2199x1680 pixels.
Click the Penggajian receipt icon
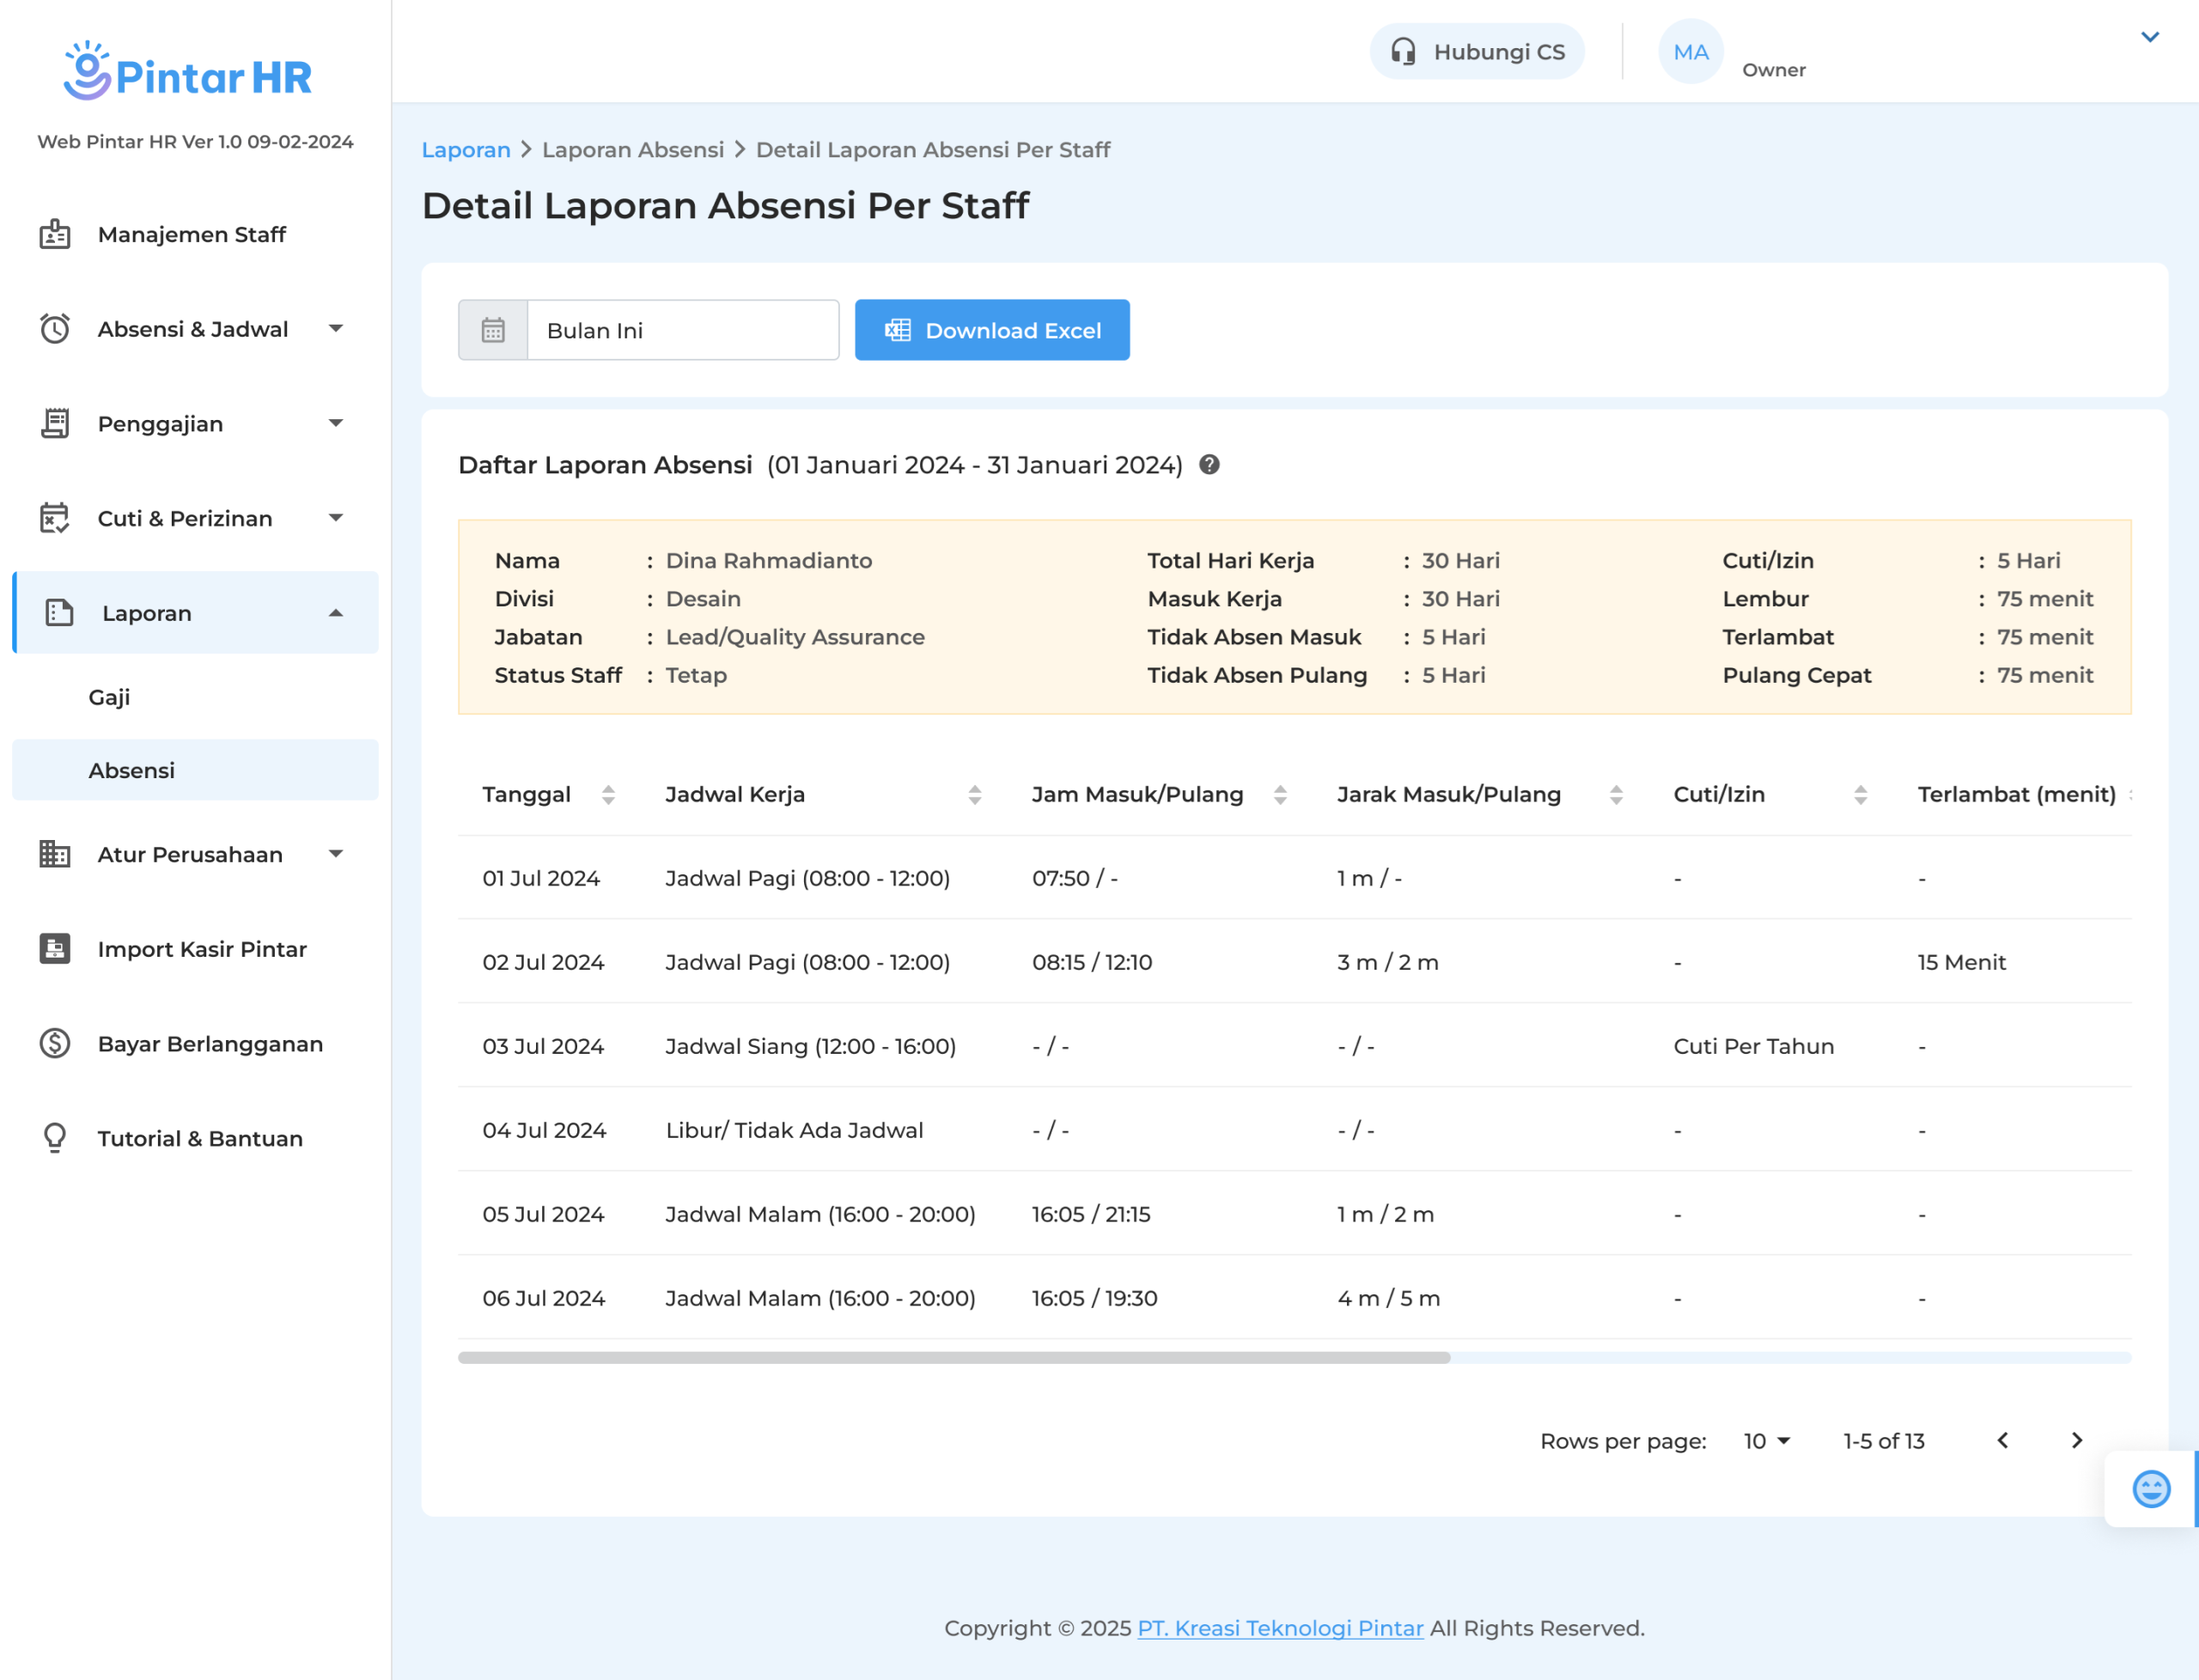(55, 424)
